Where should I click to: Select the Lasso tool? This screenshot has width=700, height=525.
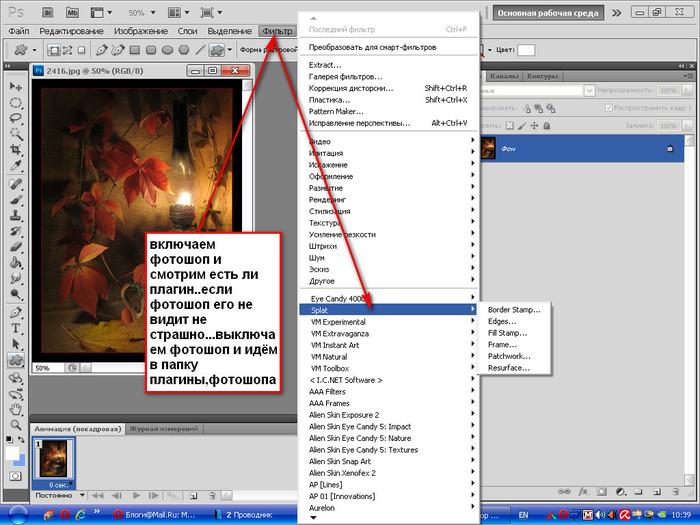[16, 118]
